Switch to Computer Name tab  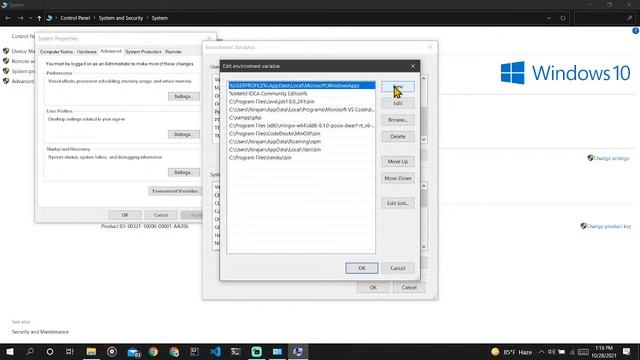click(56, 52)
